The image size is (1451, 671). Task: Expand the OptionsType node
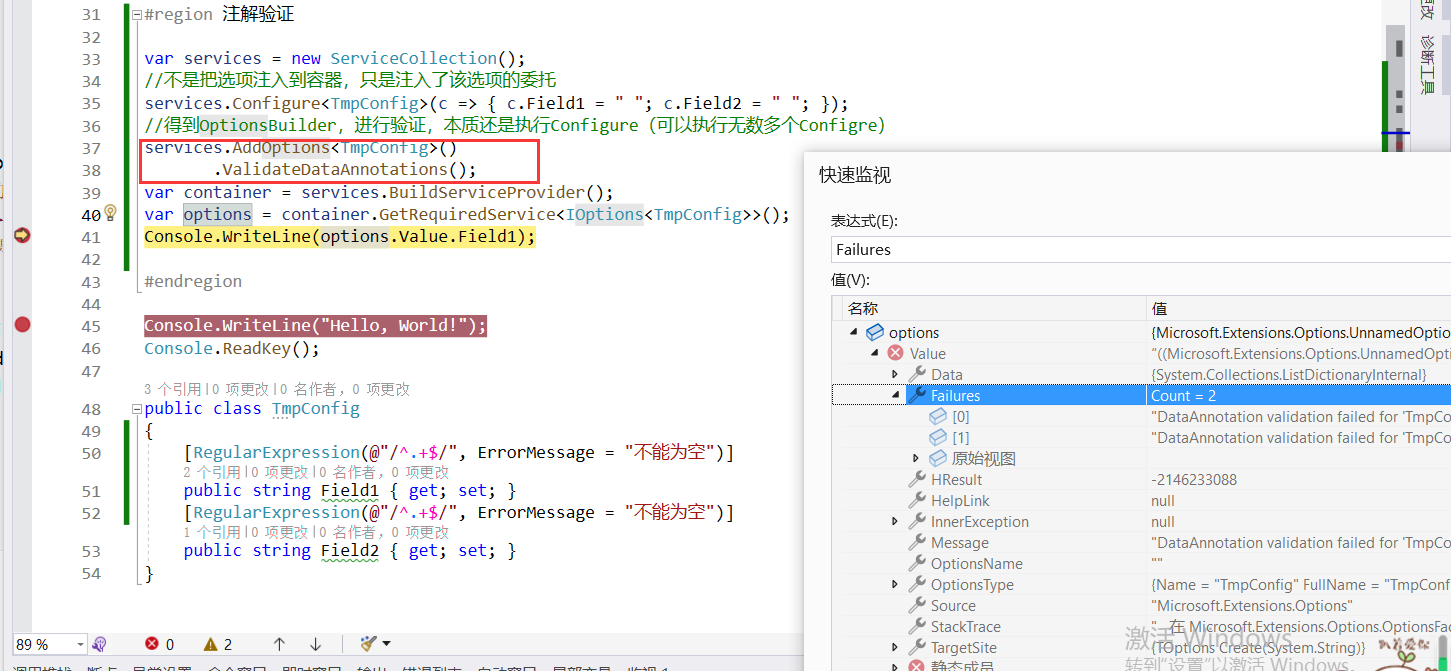[896, 584]
